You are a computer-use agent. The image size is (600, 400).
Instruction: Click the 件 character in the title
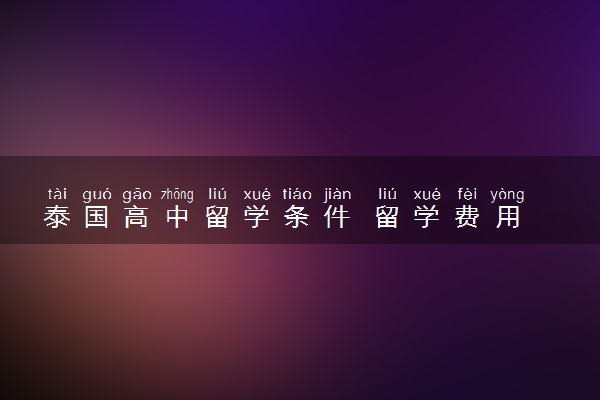click(337, 217)
